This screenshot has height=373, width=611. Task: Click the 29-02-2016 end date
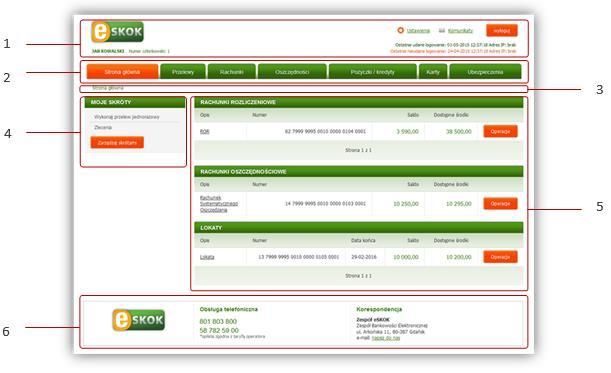pos(364,257)
